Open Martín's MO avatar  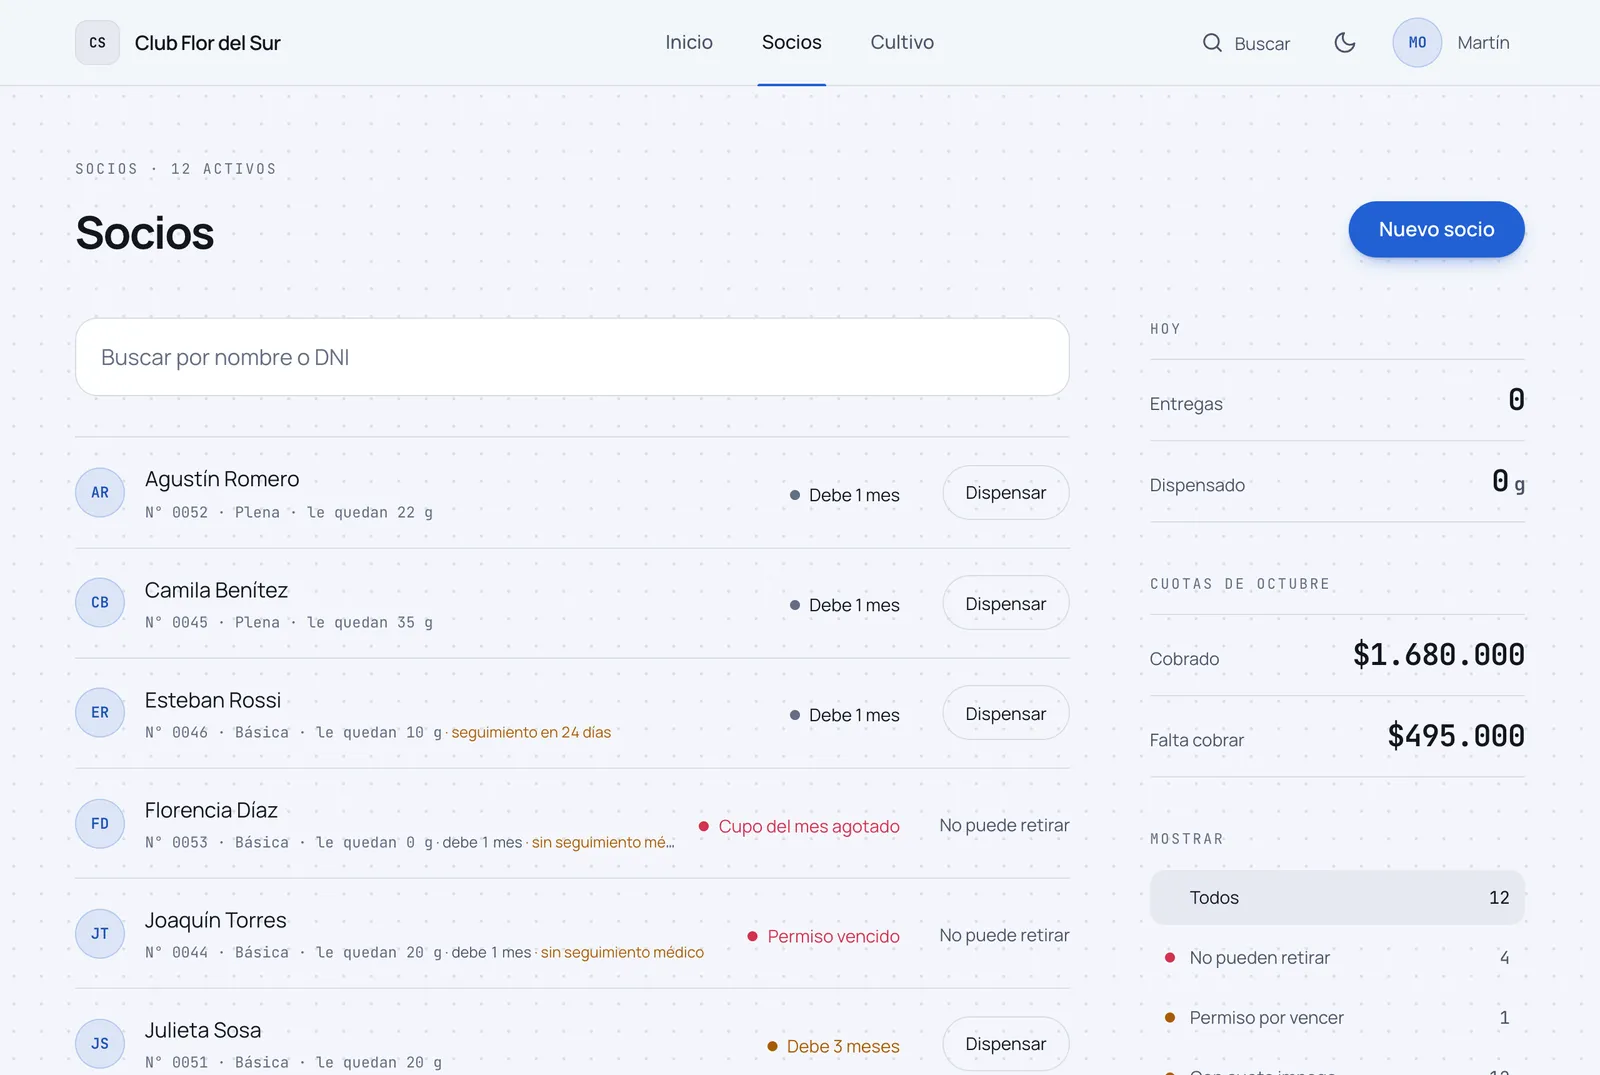point(1417,43)
